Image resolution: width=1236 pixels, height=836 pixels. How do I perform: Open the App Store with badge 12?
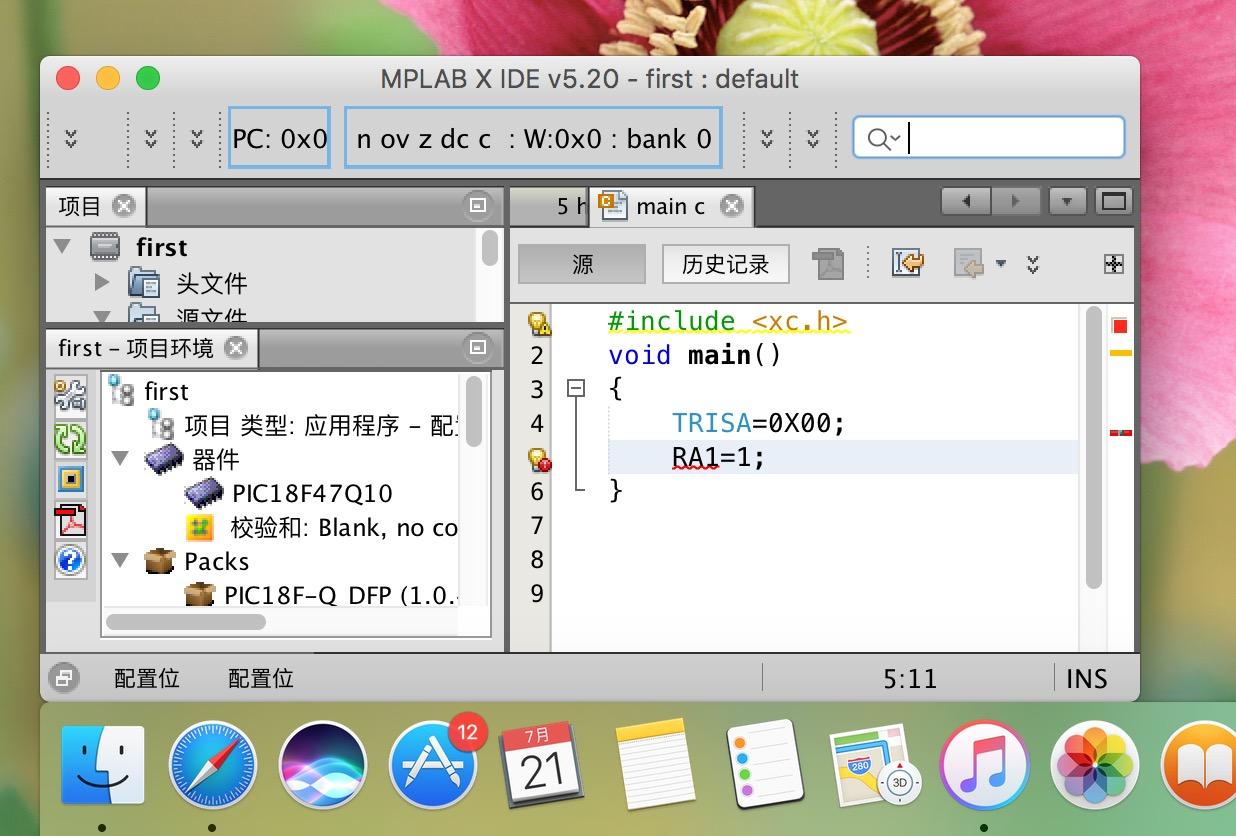click(431, 767)
